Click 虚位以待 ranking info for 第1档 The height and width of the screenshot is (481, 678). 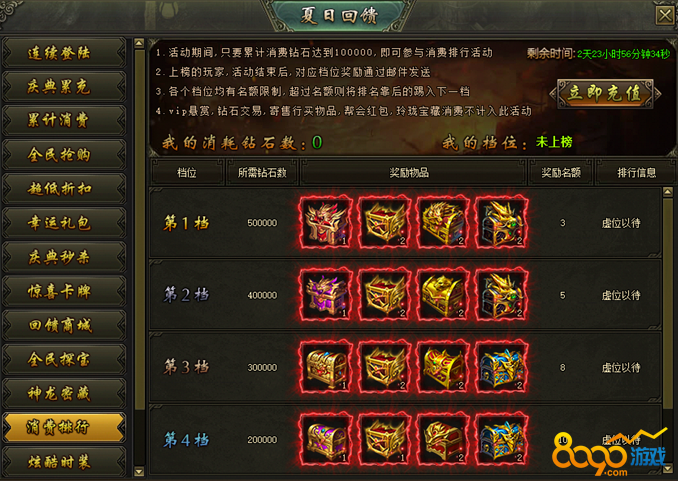(621, 223)
